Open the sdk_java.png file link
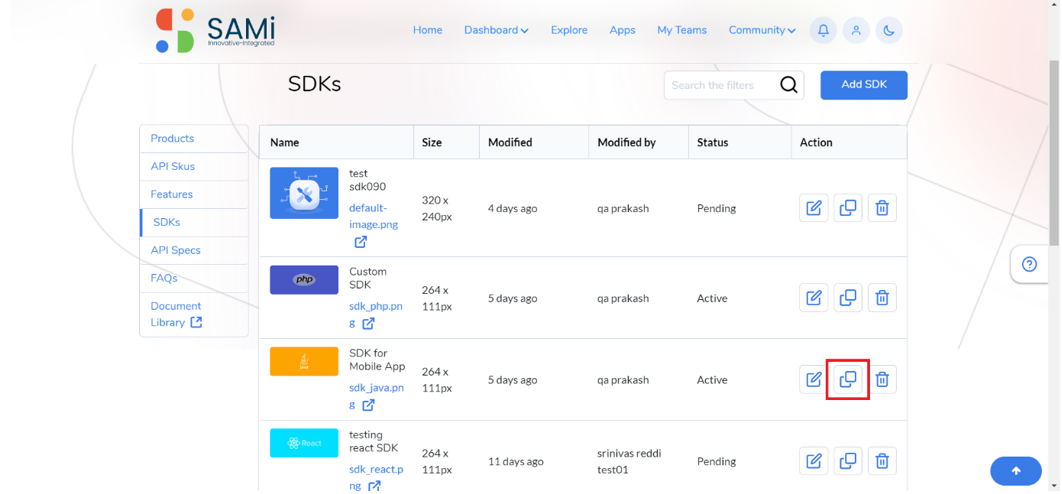The height and width of the screenshot is (494, 1062). (x=377, y=396)
